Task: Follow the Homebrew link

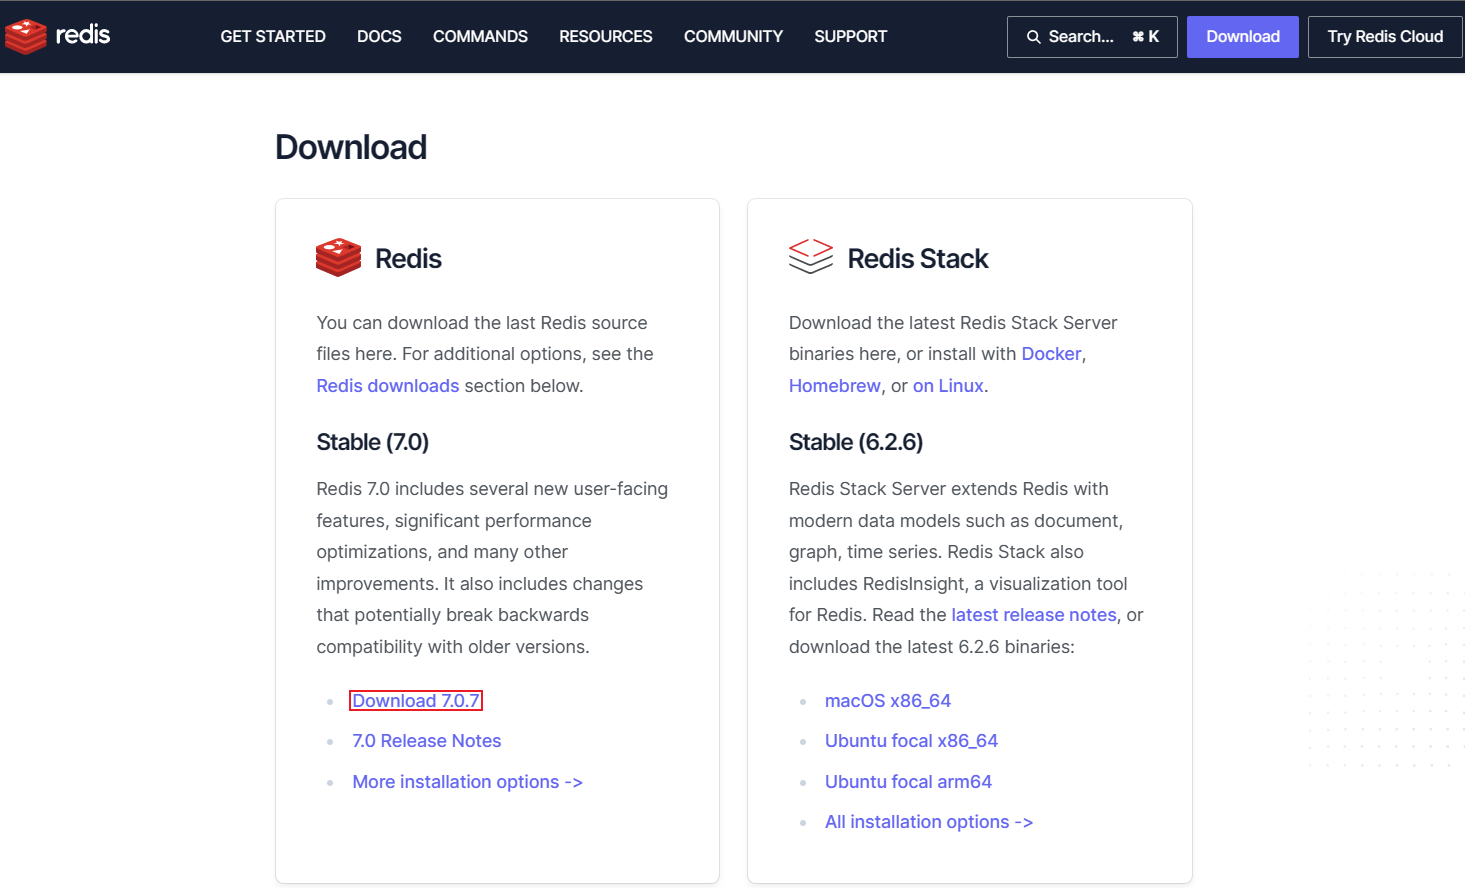Action: click(x=835, y=386)
